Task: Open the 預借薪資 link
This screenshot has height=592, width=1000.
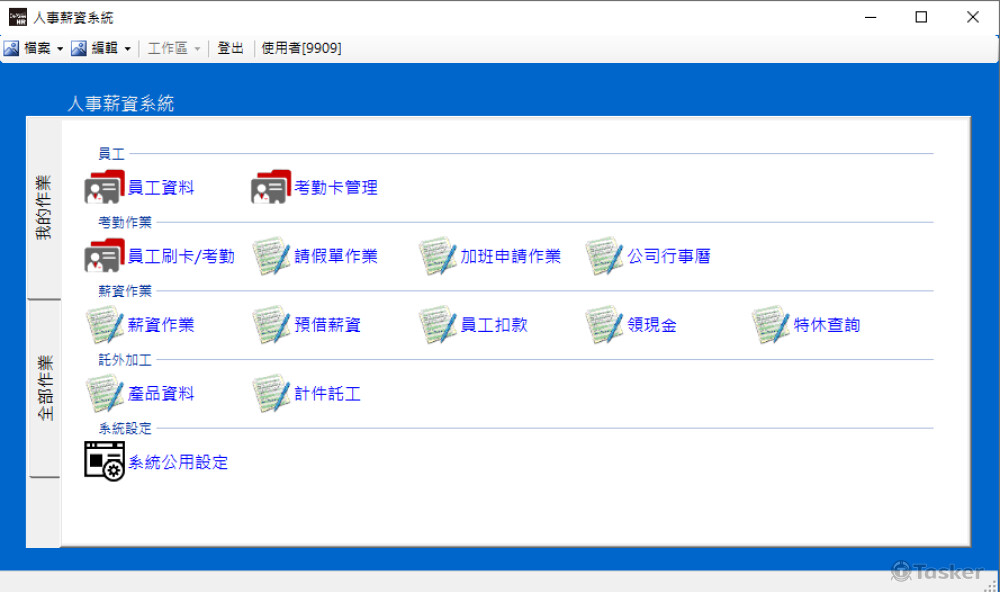Action: 327,325
